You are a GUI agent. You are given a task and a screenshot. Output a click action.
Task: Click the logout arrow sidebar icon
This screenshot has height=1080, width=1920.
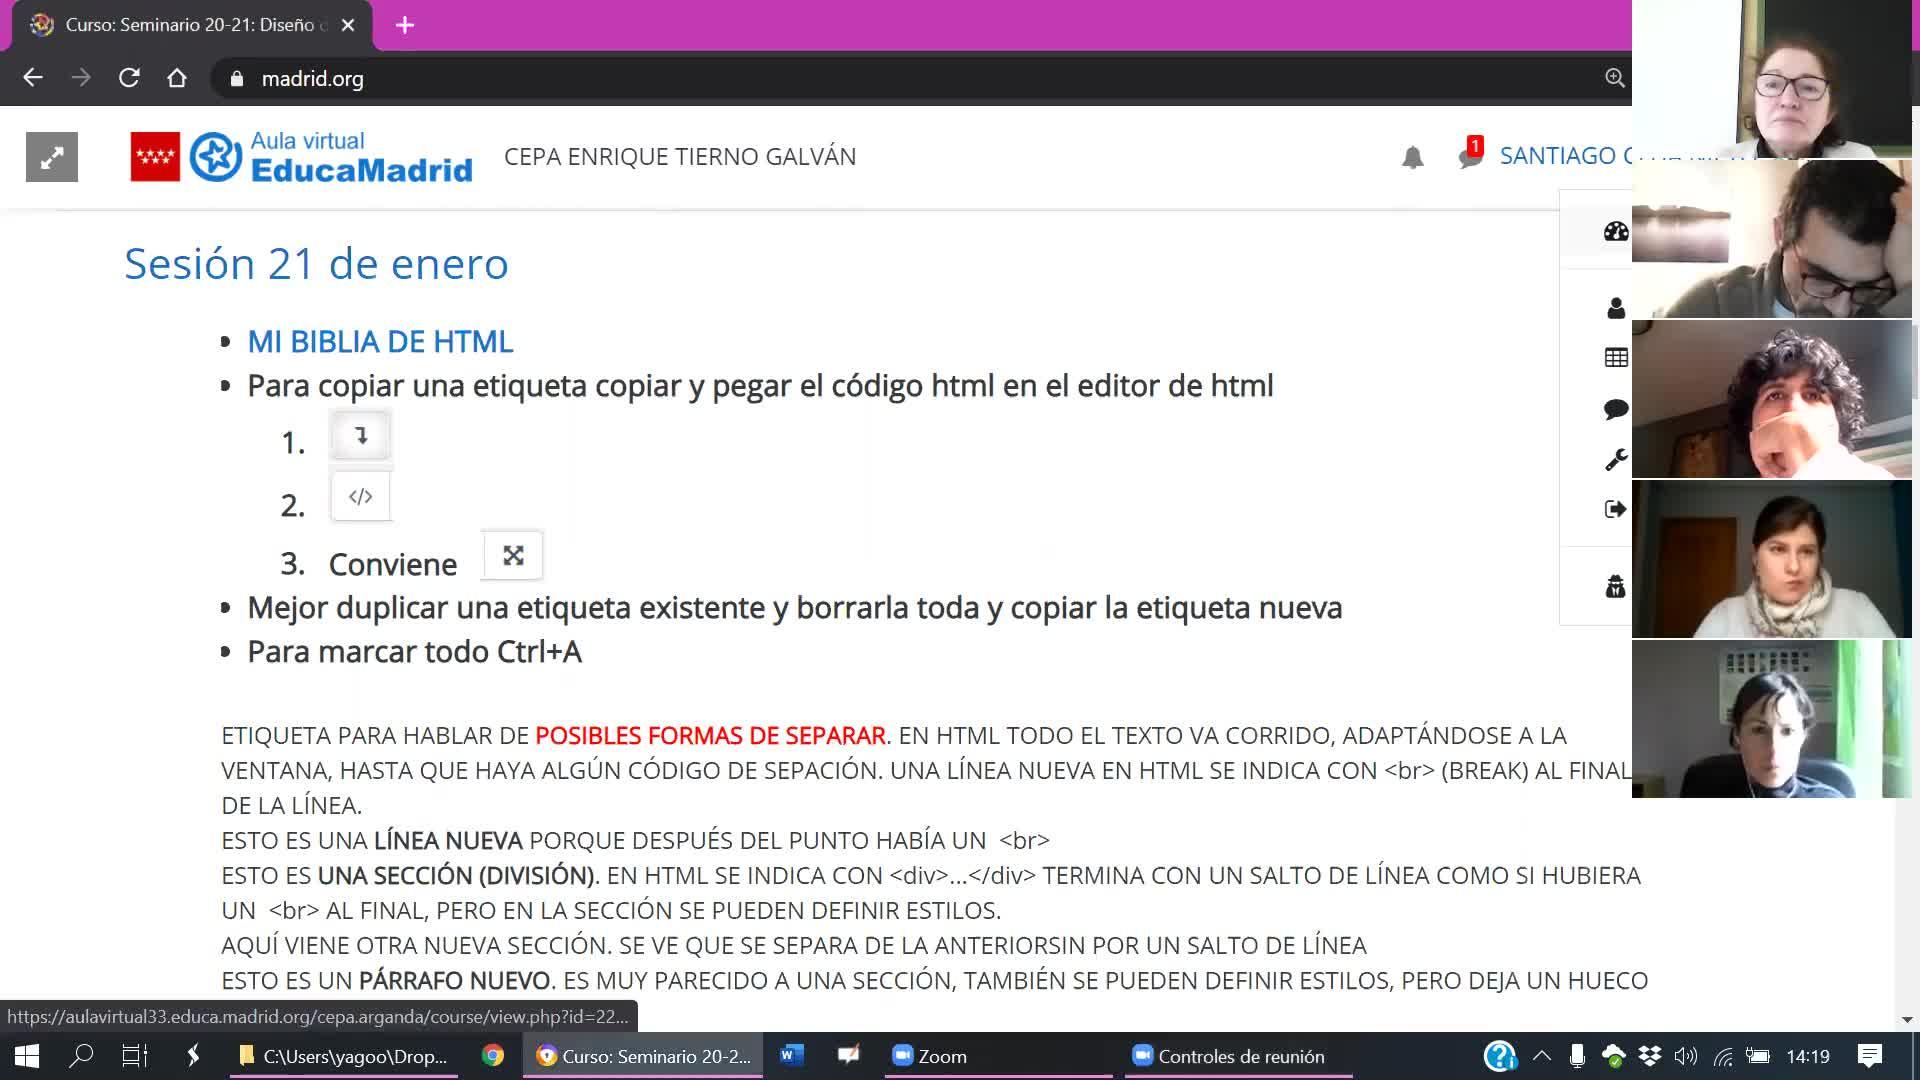(1615, 509)
